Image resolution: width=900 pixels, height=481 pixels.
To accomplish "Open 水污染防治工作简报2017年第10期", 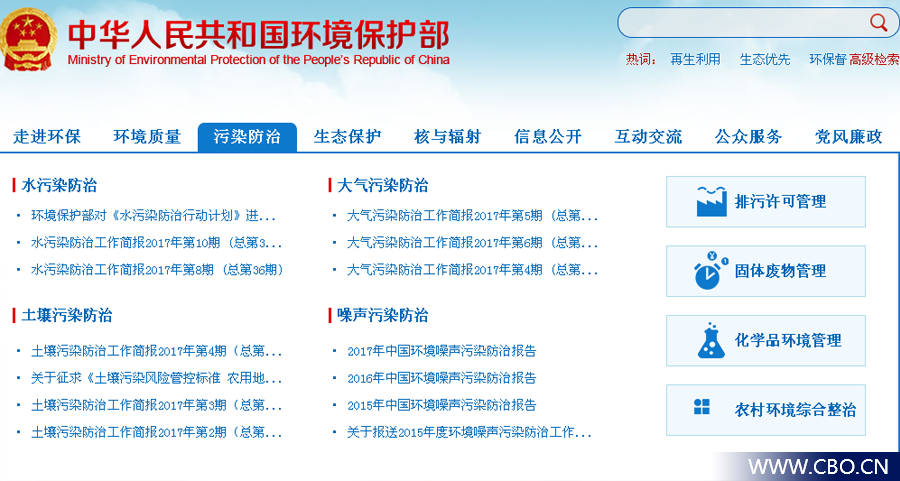I will (x=156, y=243).
